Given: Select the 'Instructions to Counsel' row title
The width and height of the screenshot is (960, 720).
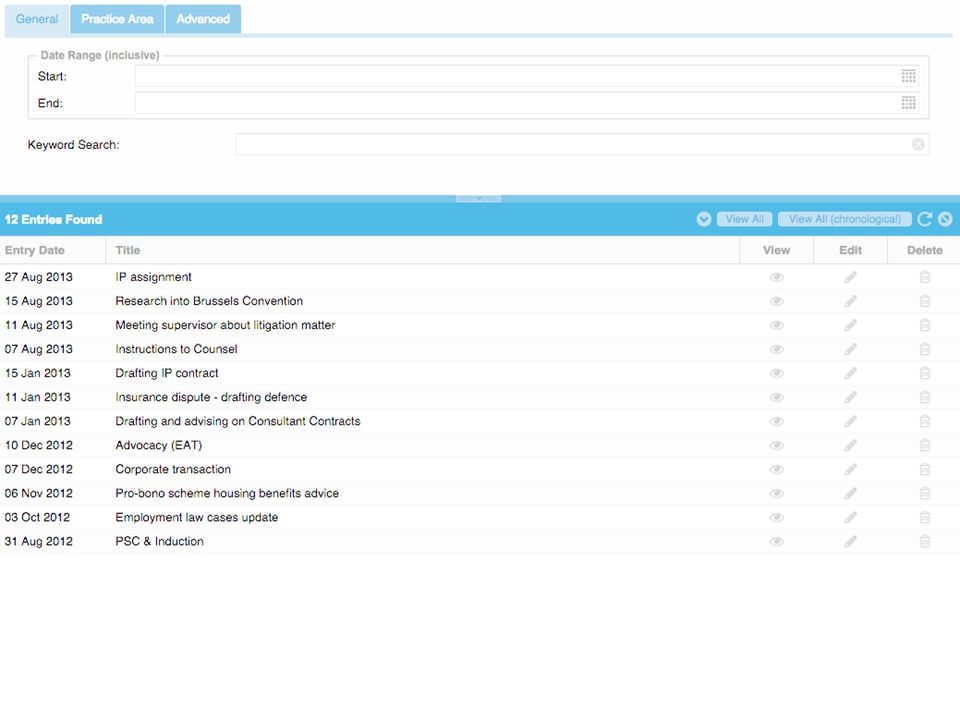Looking at the screenshot, I should tap(176, 349).
